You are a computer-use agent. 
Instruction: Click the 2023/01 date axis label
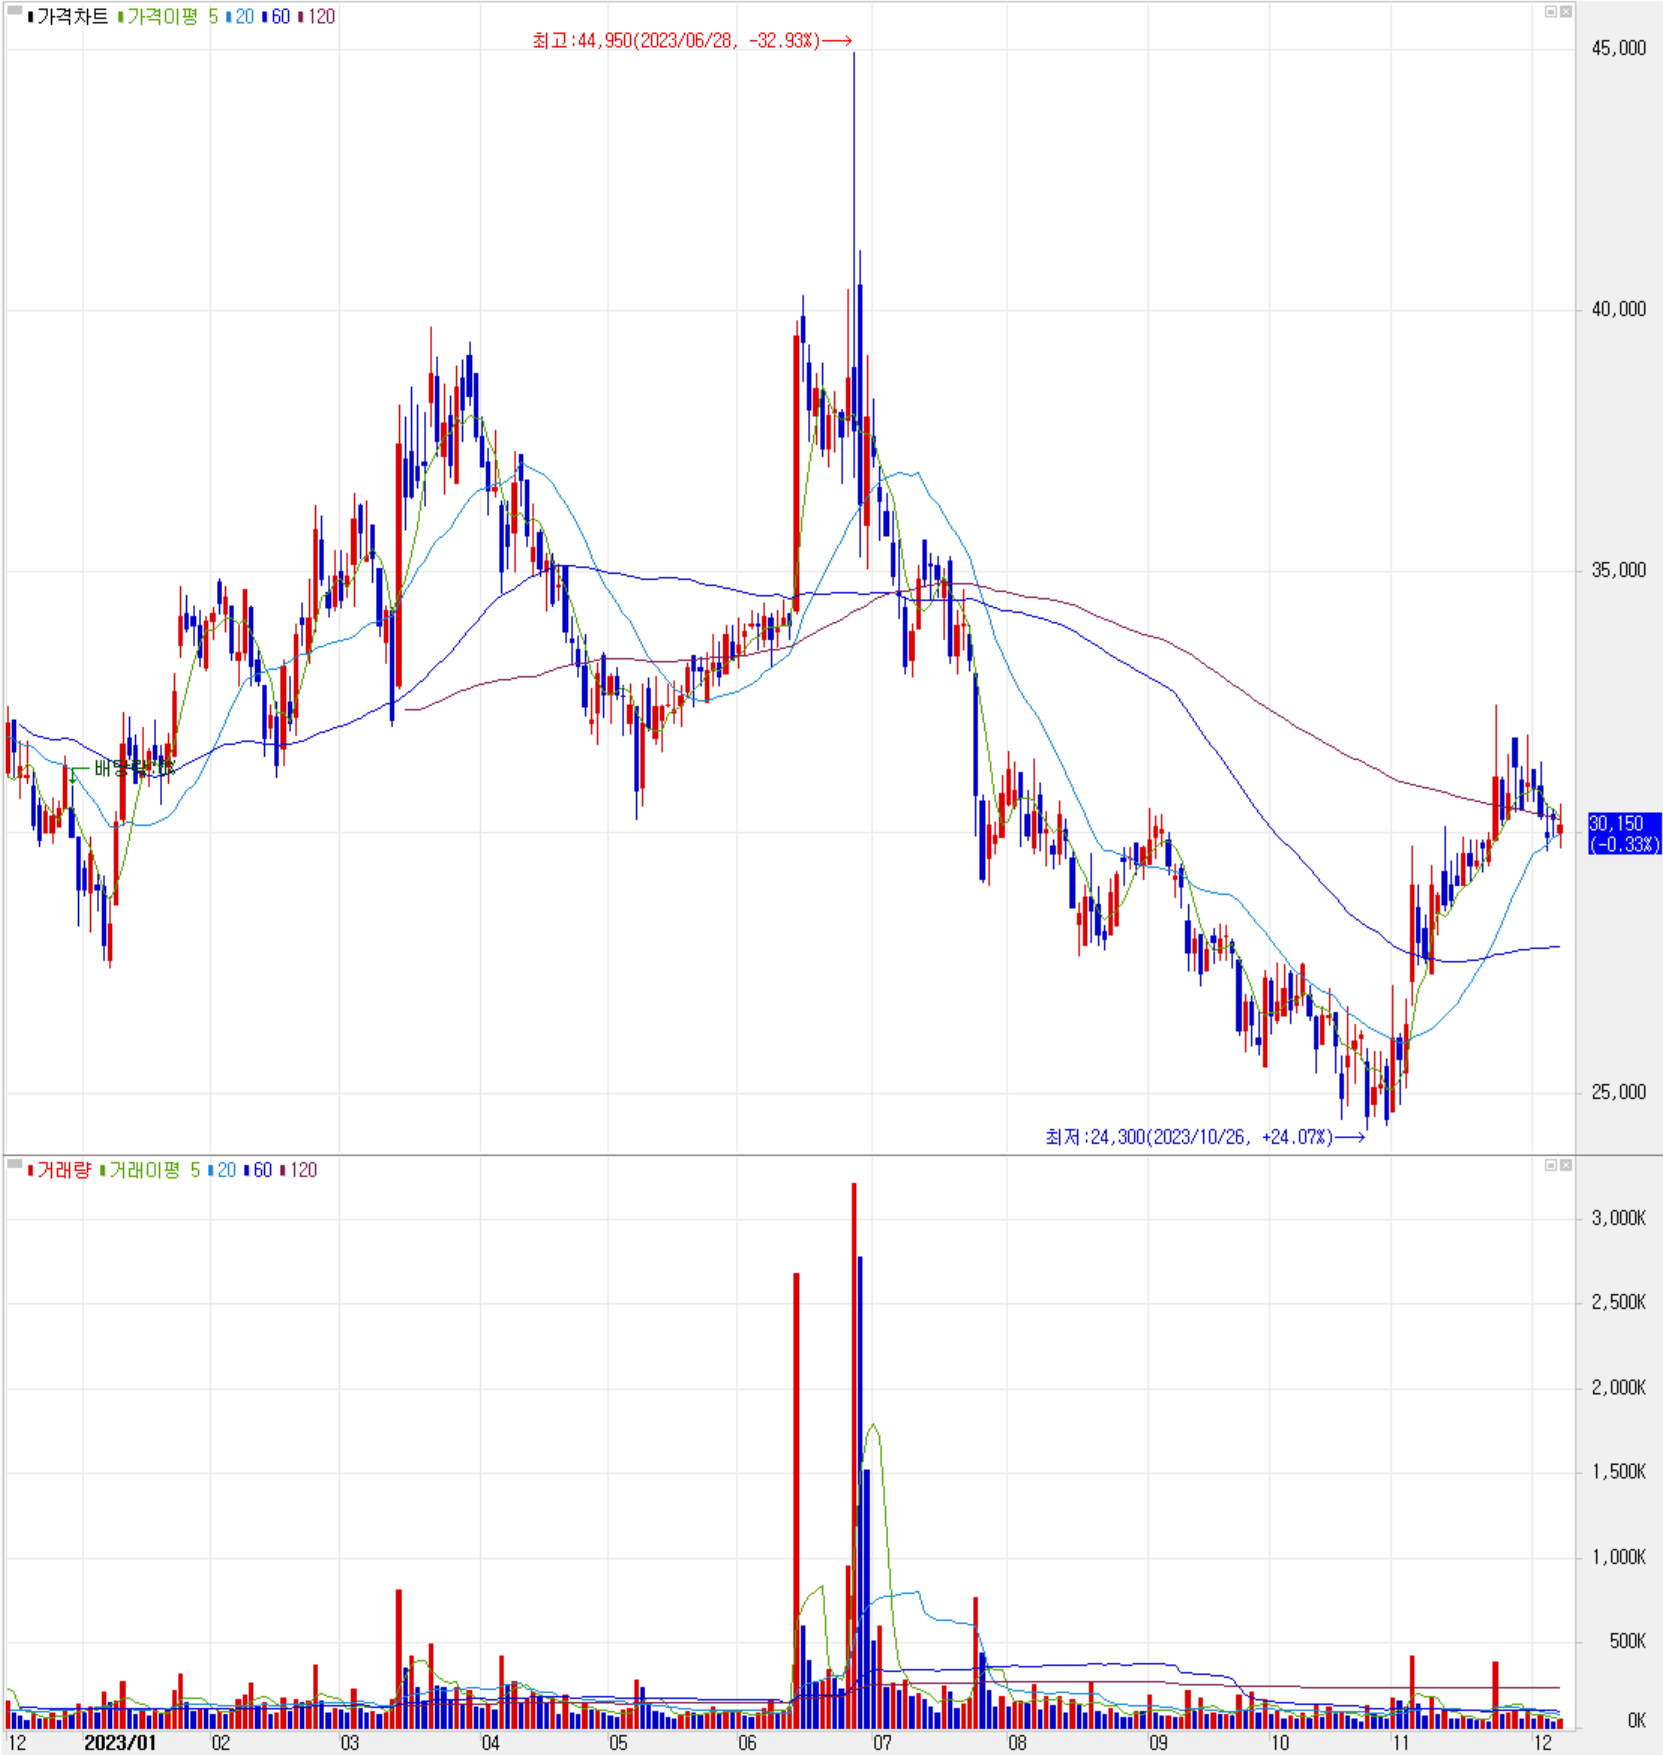119,1743
